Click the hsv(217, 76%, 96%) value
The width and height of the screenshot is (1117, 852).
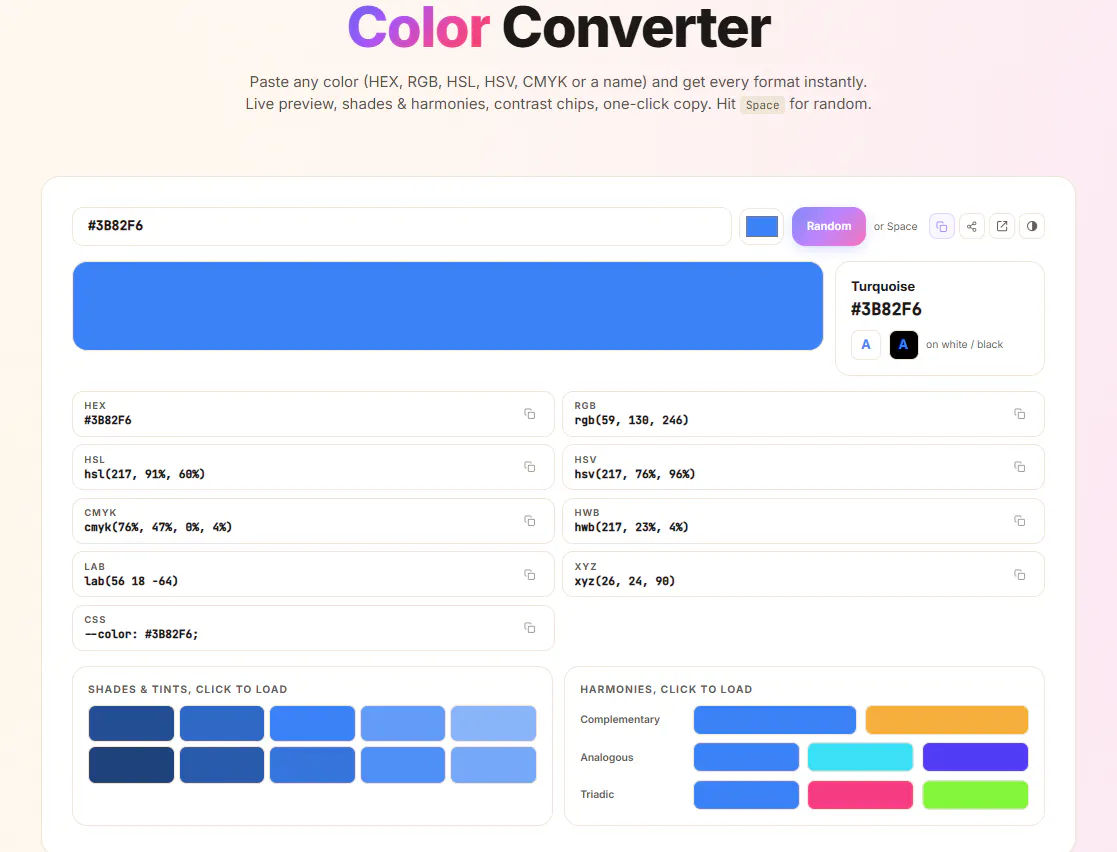click(x=635, y=474)
